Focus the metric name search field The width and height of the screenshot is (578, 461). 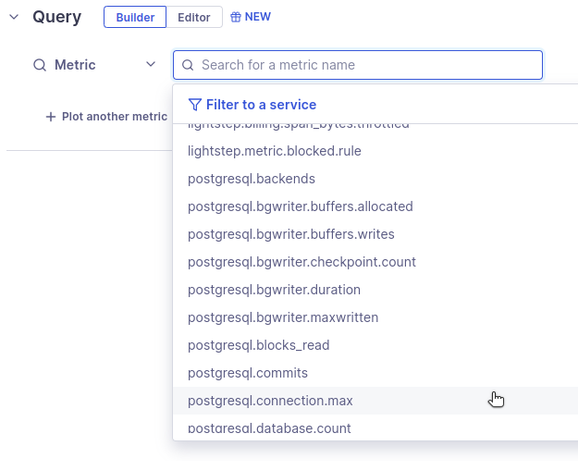coord(358,65)
